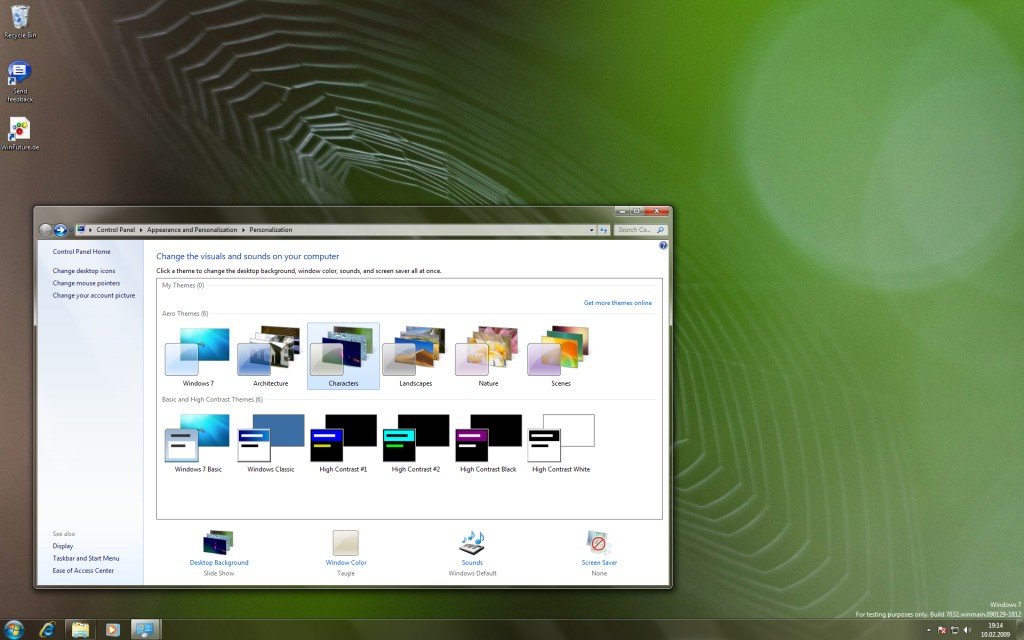The width and height of the screenshot is (1024, 640).
Task: Click the back navigation arrow button
Action: (x=45, y=230)
